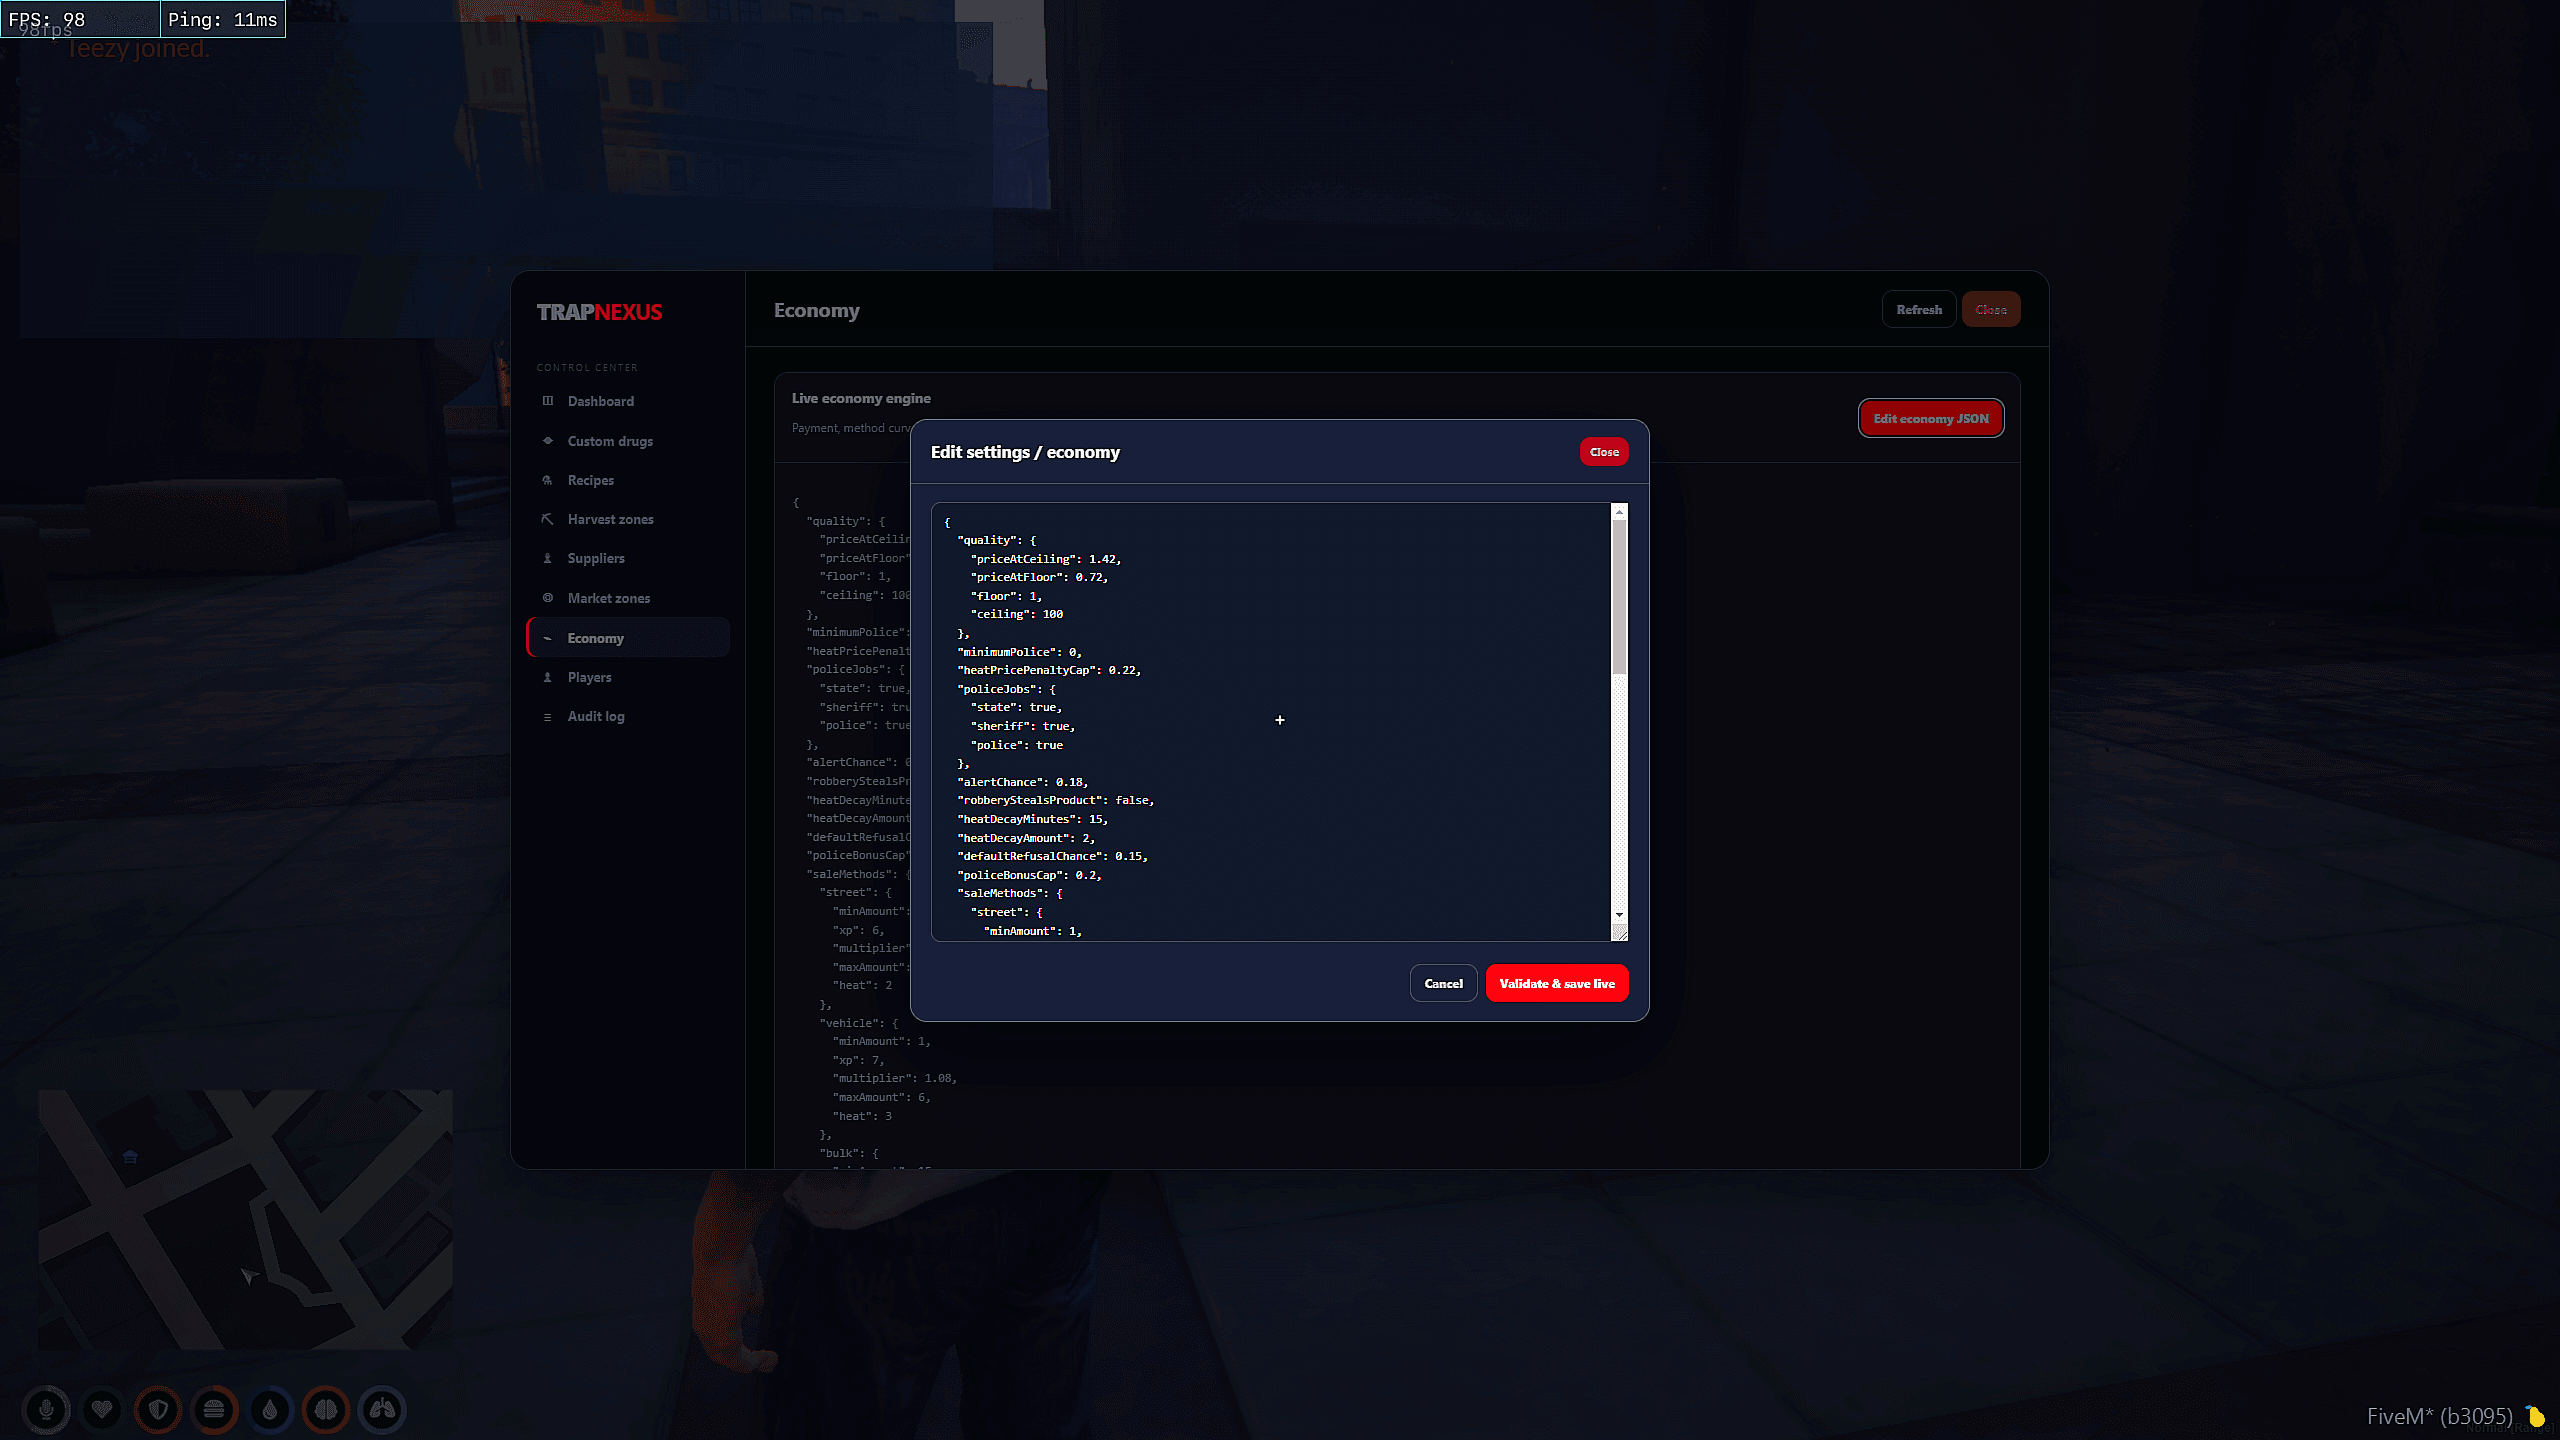This screenshot has width=2560, height=1440.
Task: Click the brain stress HUD icon
Action: click(x=326, y=1410)
